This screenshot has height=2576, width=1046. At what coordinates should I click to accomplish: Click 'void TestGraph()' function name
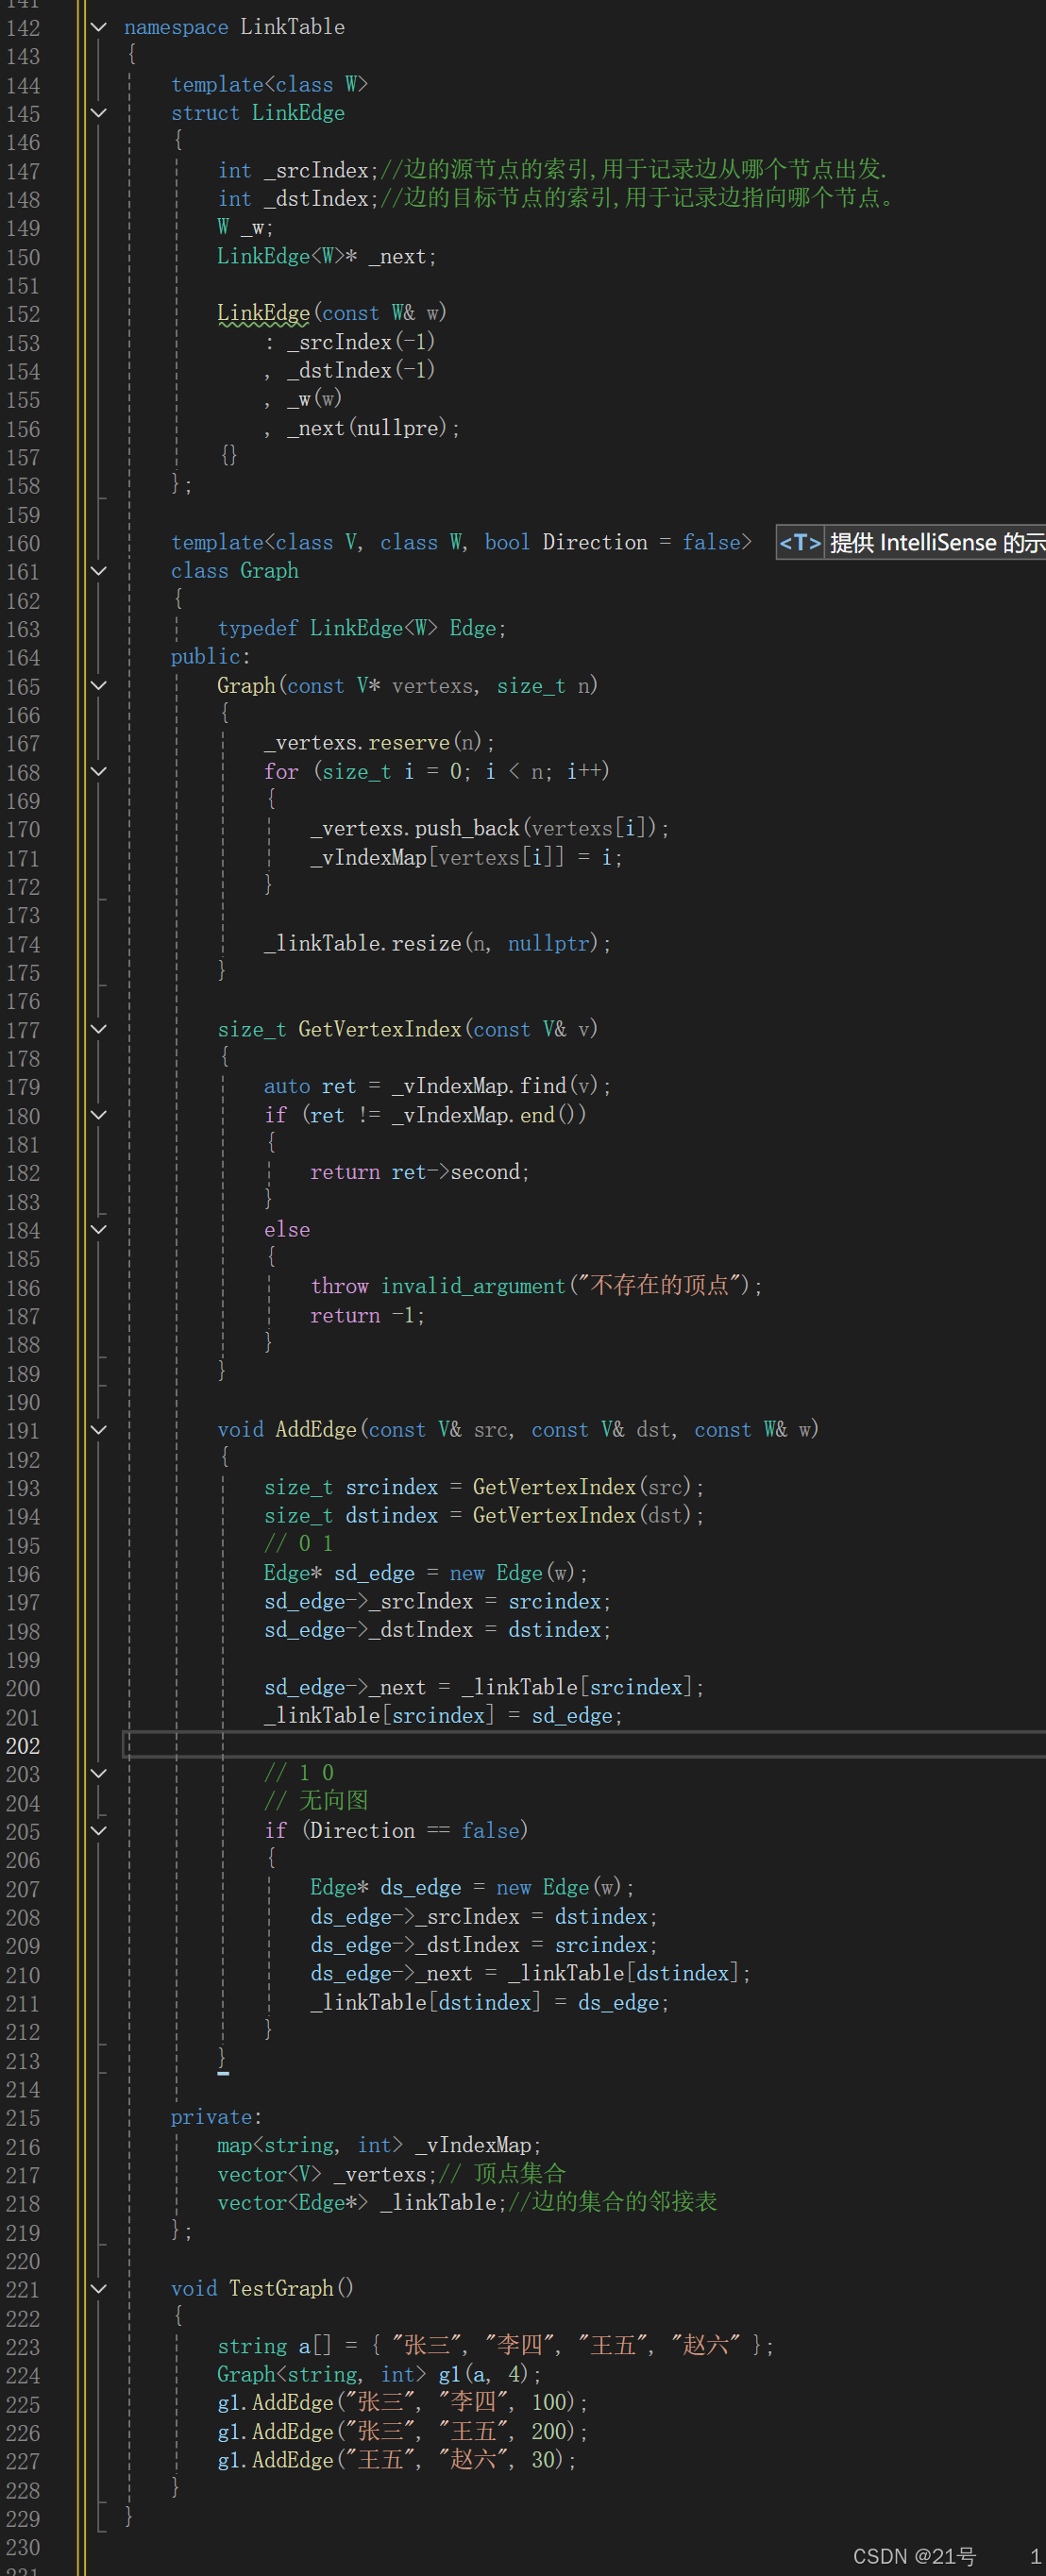[x=262, y=2289]
